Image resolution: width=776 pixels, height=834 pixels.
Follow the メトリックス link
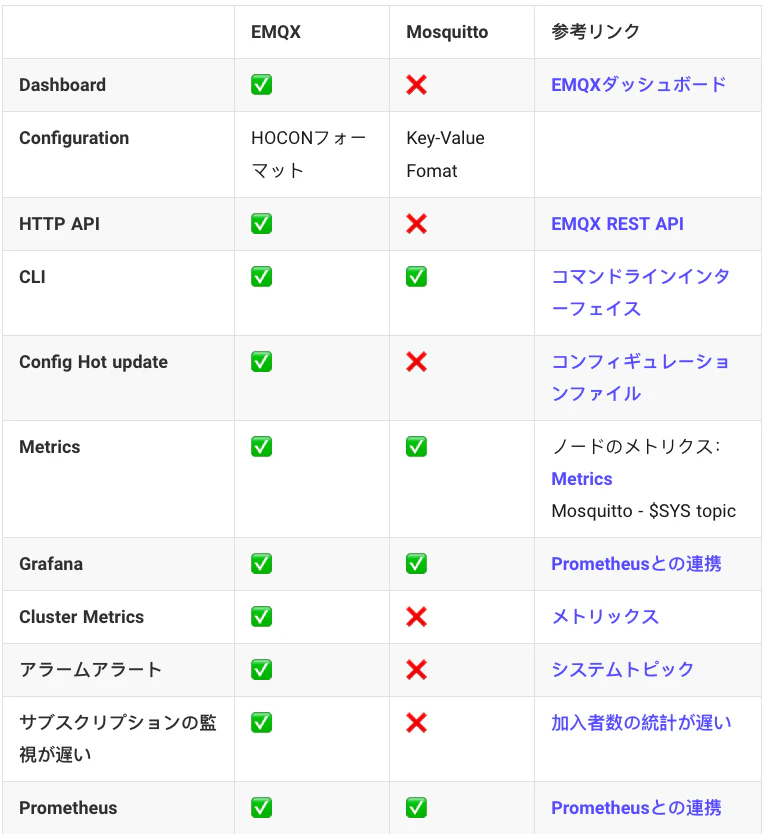605,617
